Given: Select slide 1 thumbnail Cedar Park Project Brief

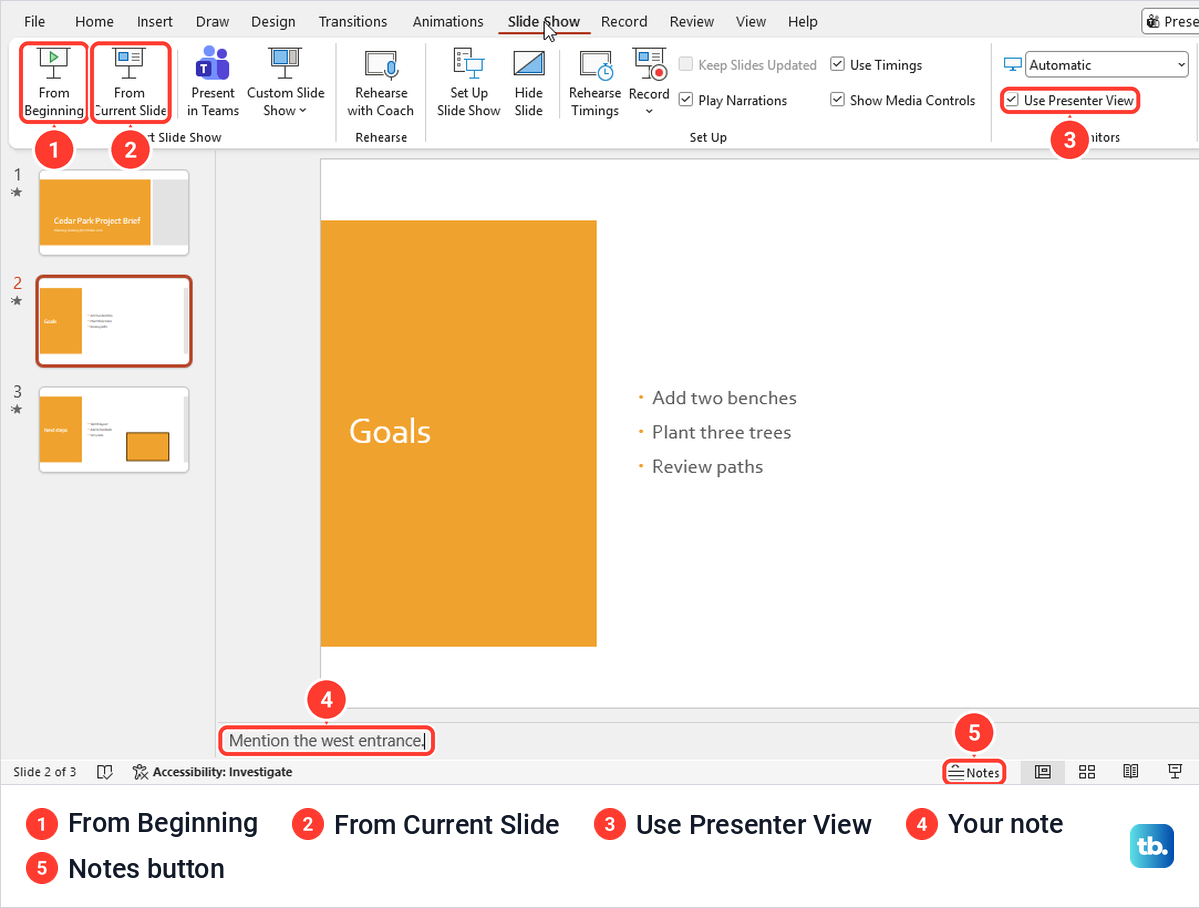Looking at the screenshot, I should [x=114, y=212].
